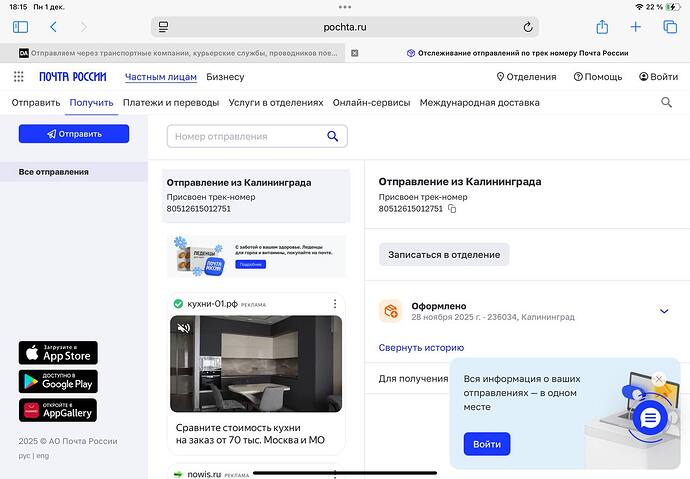This screenshot has width=690, height=479.
Task: Close the login information popup
Action: click(x=658, y=379)
